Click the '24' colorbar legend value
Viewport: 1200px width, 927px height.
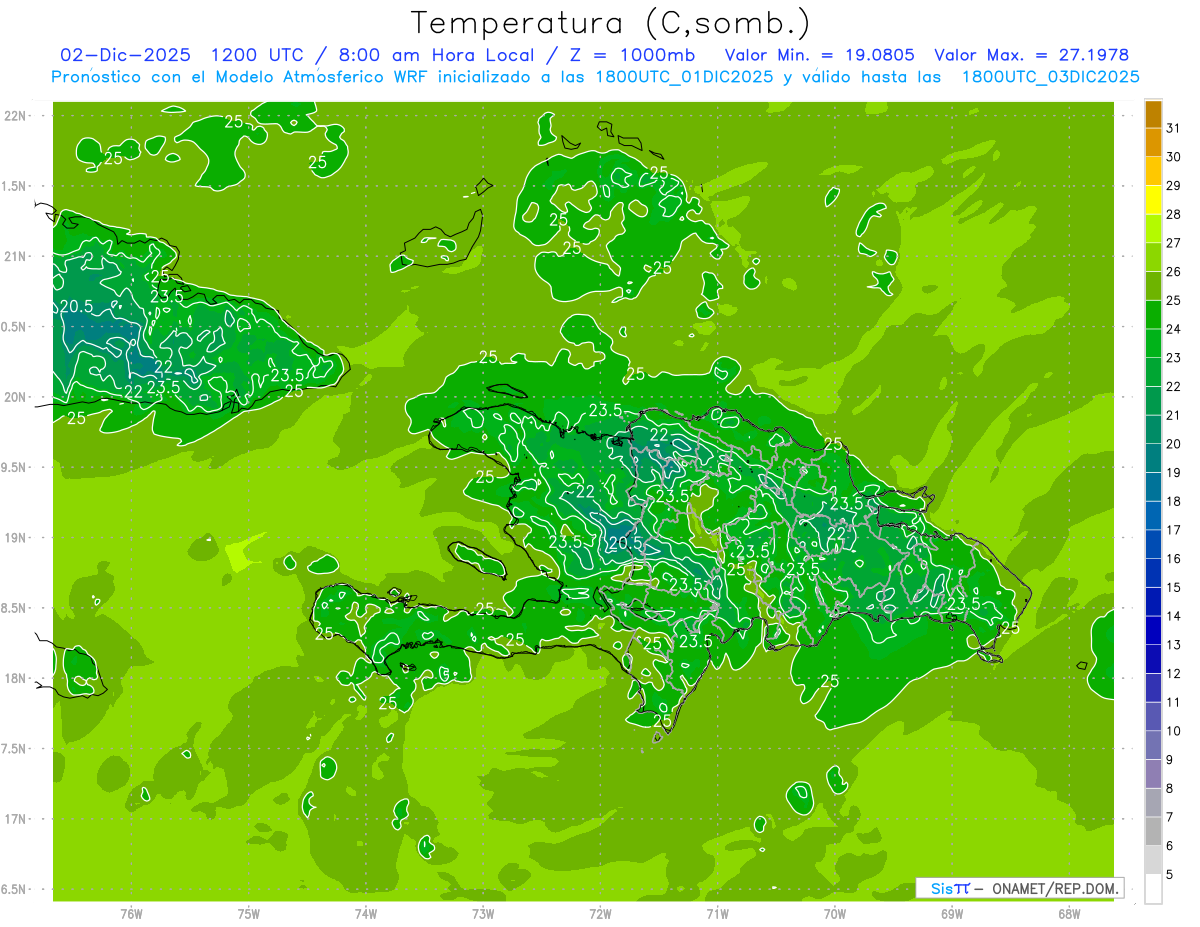tap(1174, 329)
